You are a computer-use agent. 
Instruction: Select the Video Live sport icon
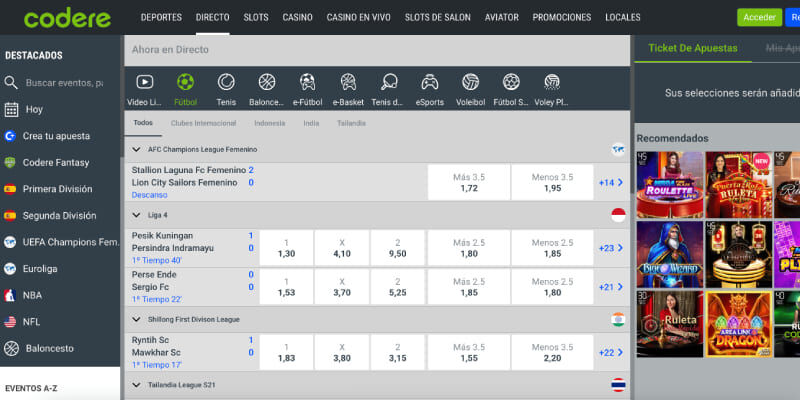coord(144,83)
